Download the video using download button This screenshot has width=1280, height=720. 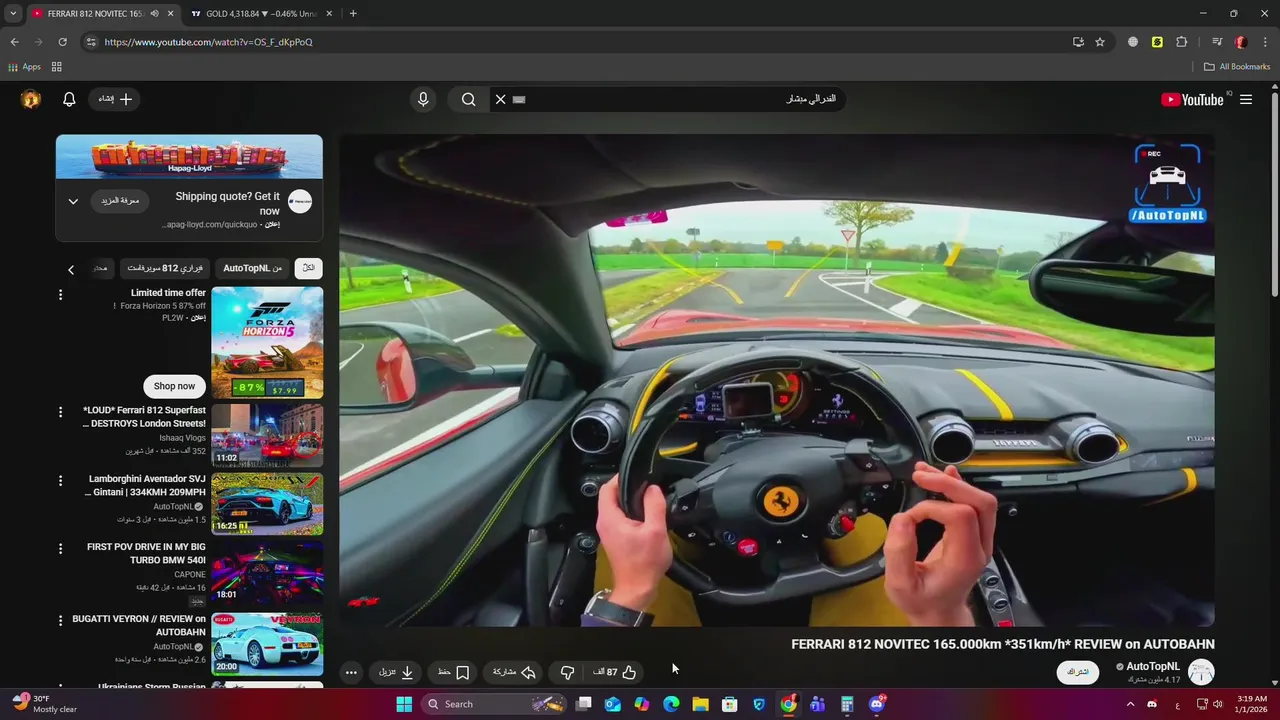point(396,672)
